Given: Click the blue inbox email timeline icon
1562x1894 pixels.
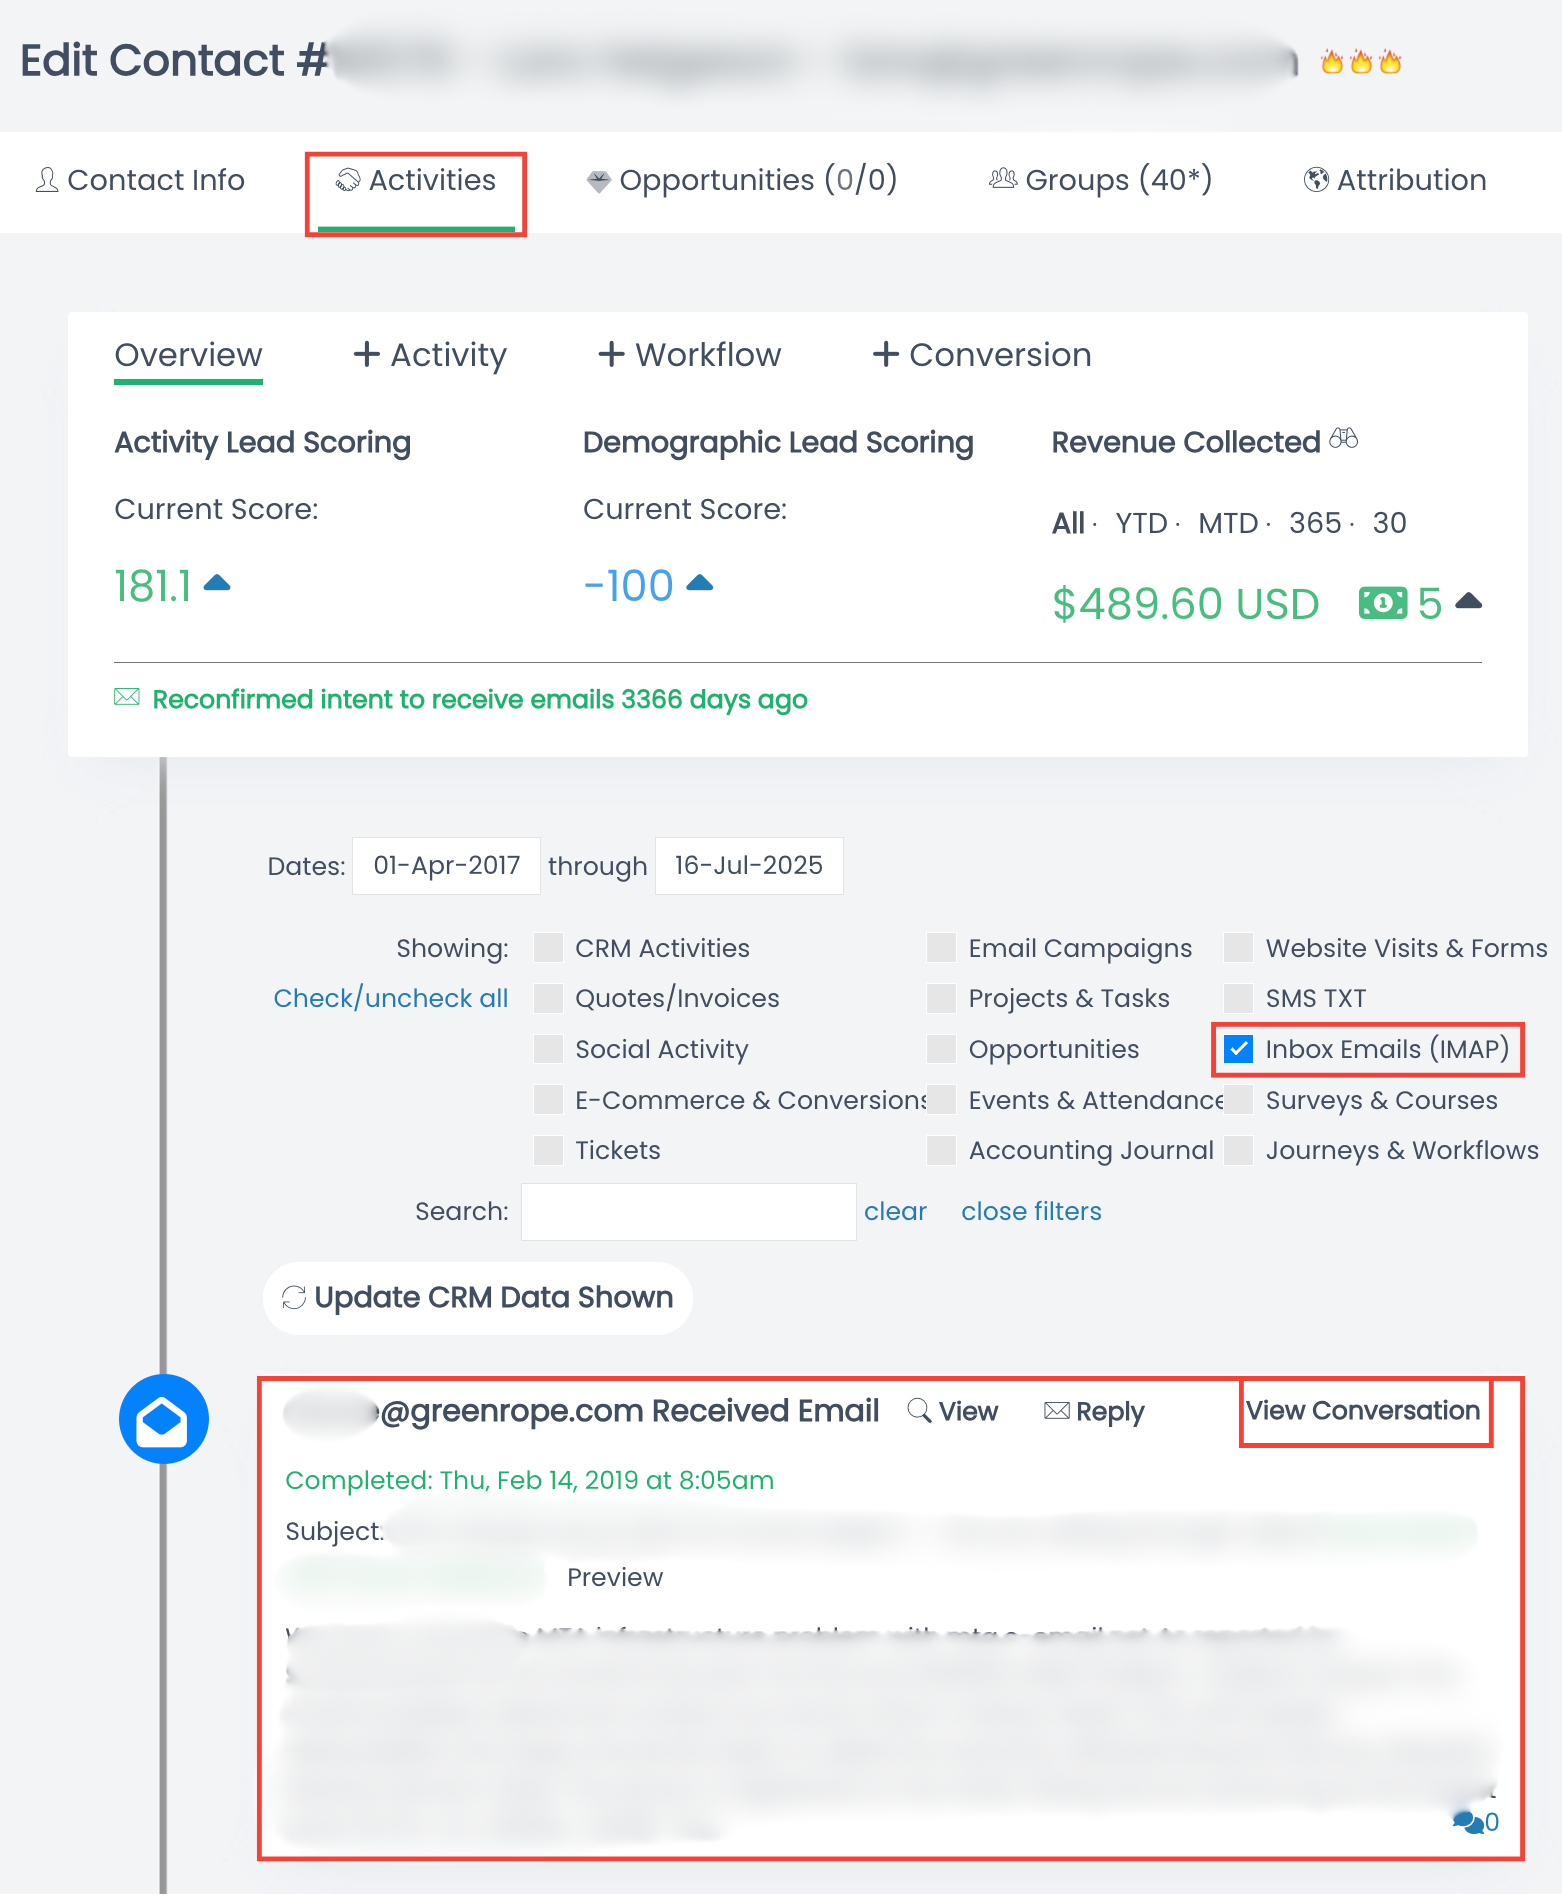Looking at the screenshot, I should (x=163, y=1418).
